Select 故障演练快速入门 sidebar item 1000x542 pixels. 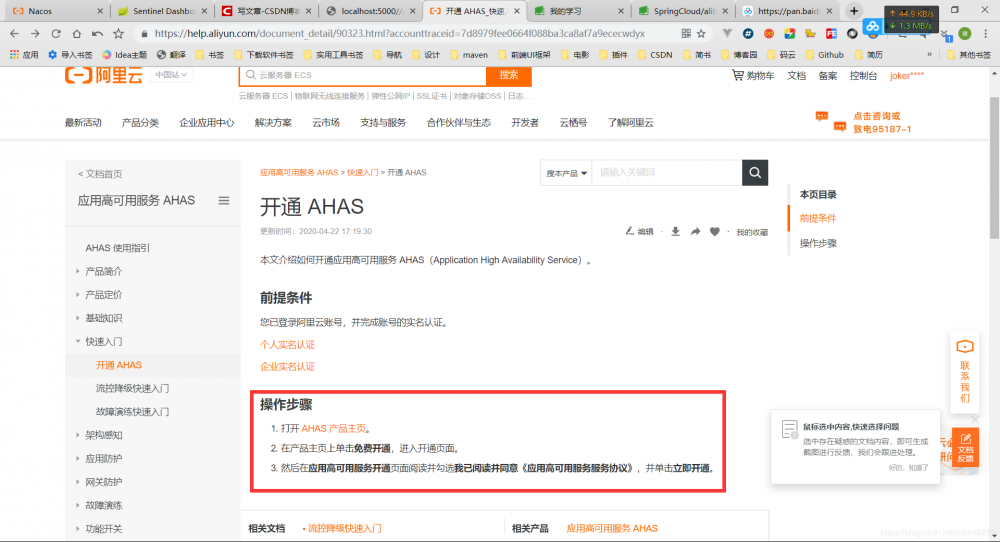pyautogui.click(x=132, y=411)
